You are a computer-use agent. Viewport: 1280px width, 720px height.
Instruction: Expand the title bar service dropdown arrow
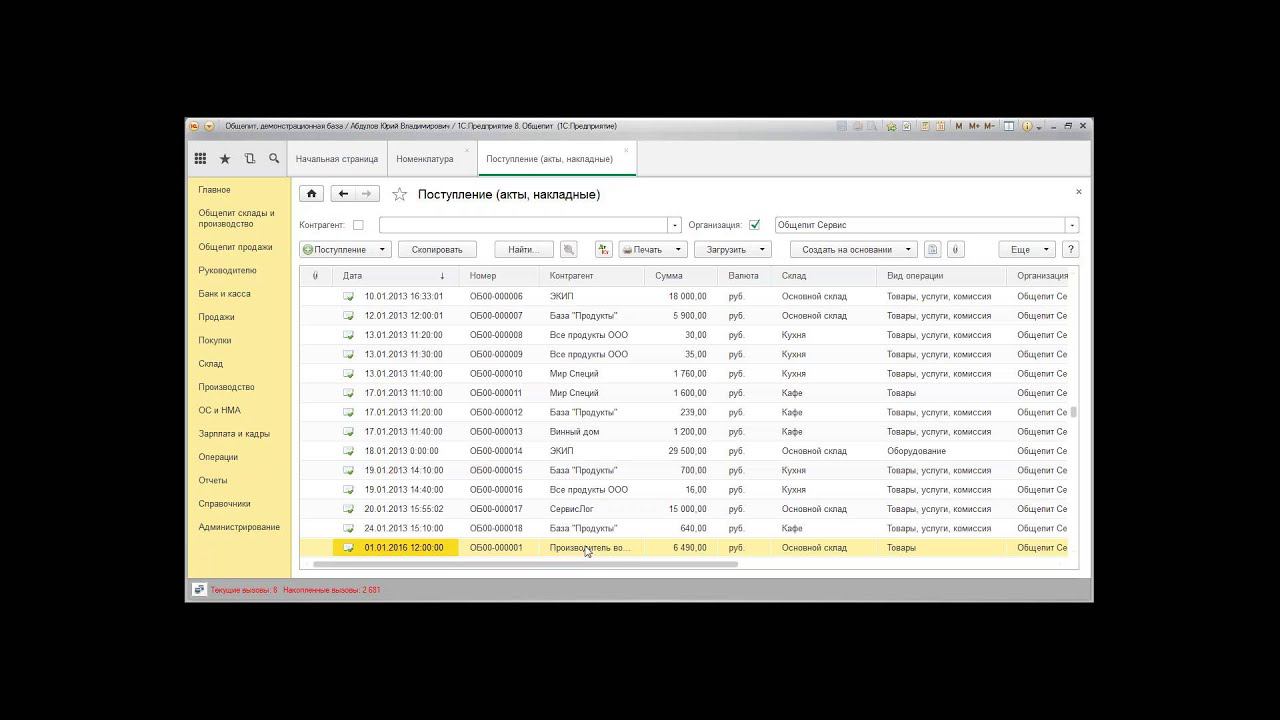1040,127
